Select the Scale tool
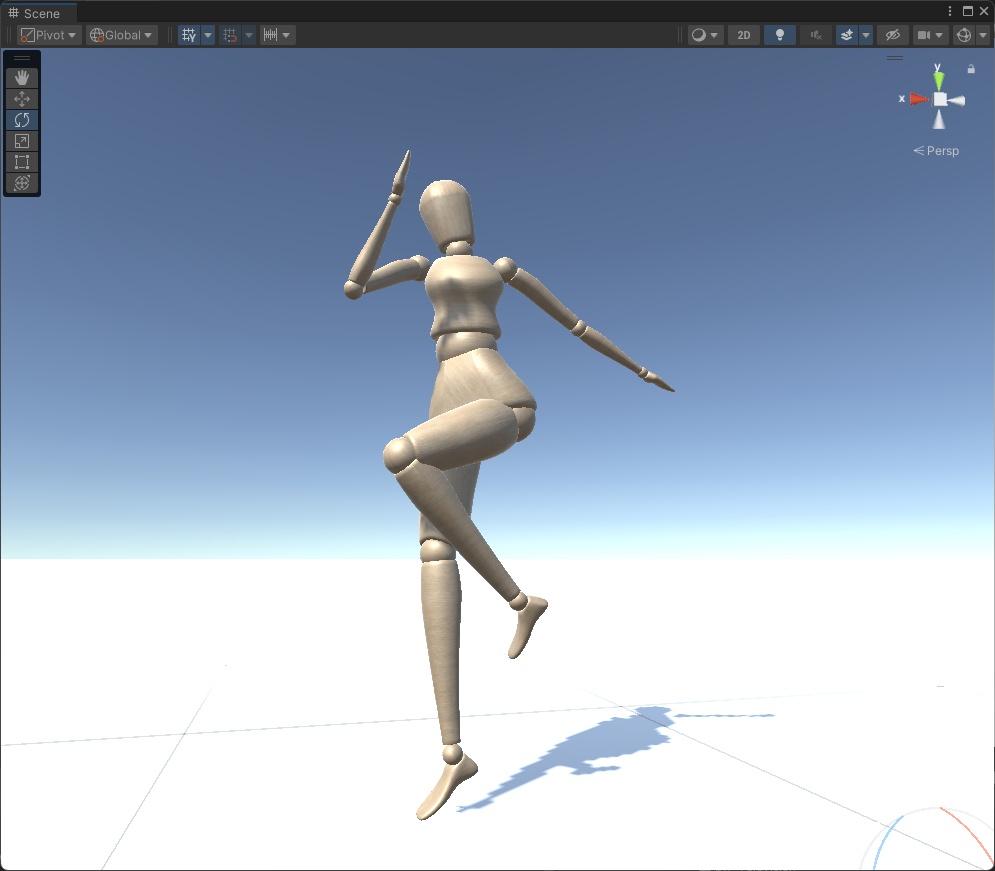 (x=22, y=140)
